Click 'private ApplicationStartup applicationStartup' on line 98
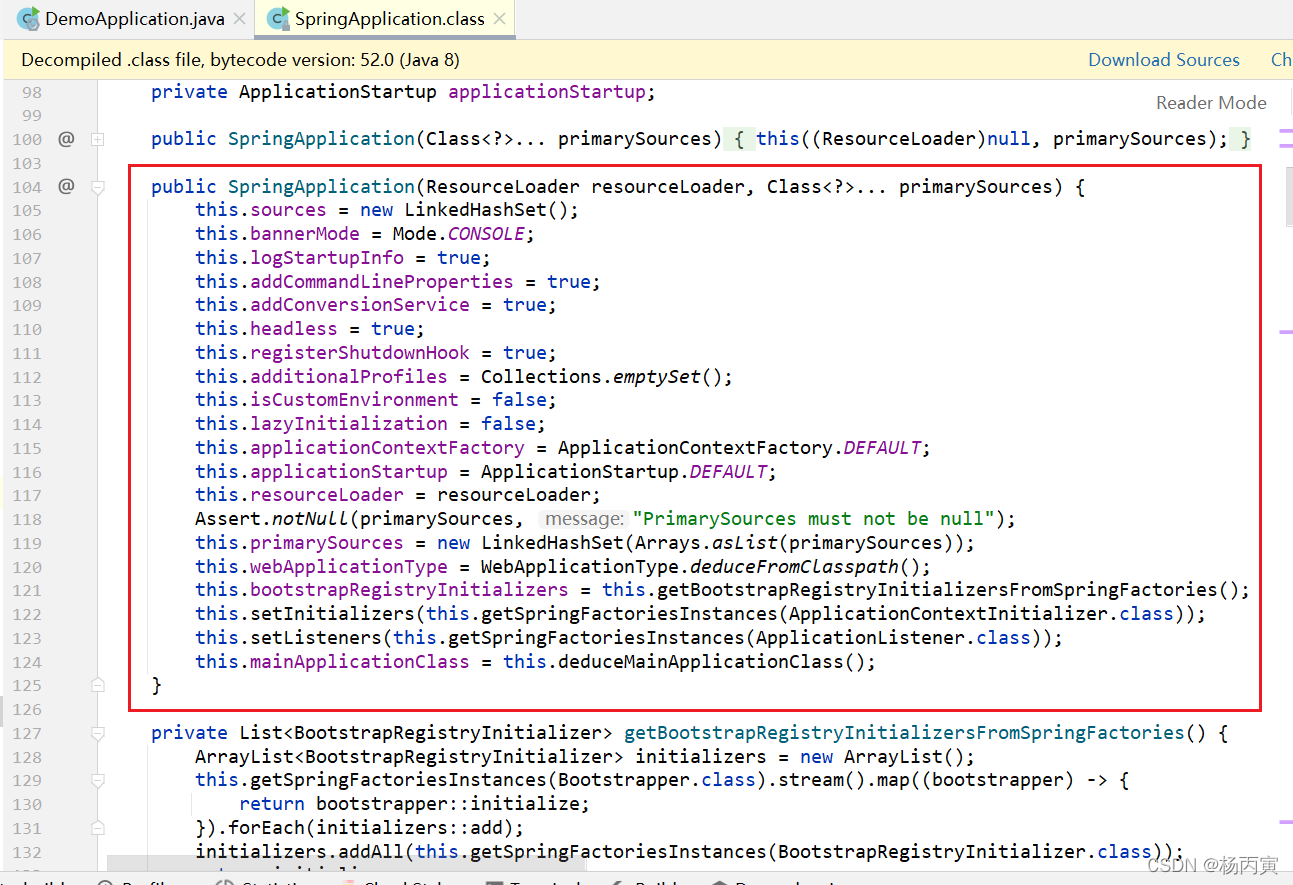 [398, 92]
